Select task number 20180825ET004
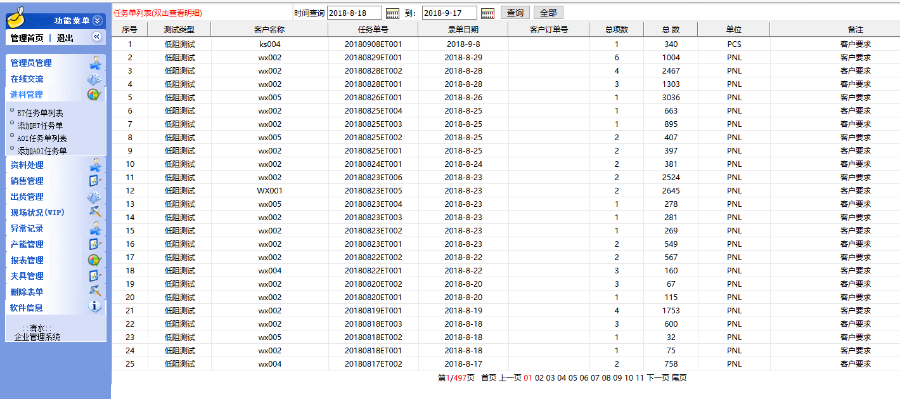 (373, 111)
